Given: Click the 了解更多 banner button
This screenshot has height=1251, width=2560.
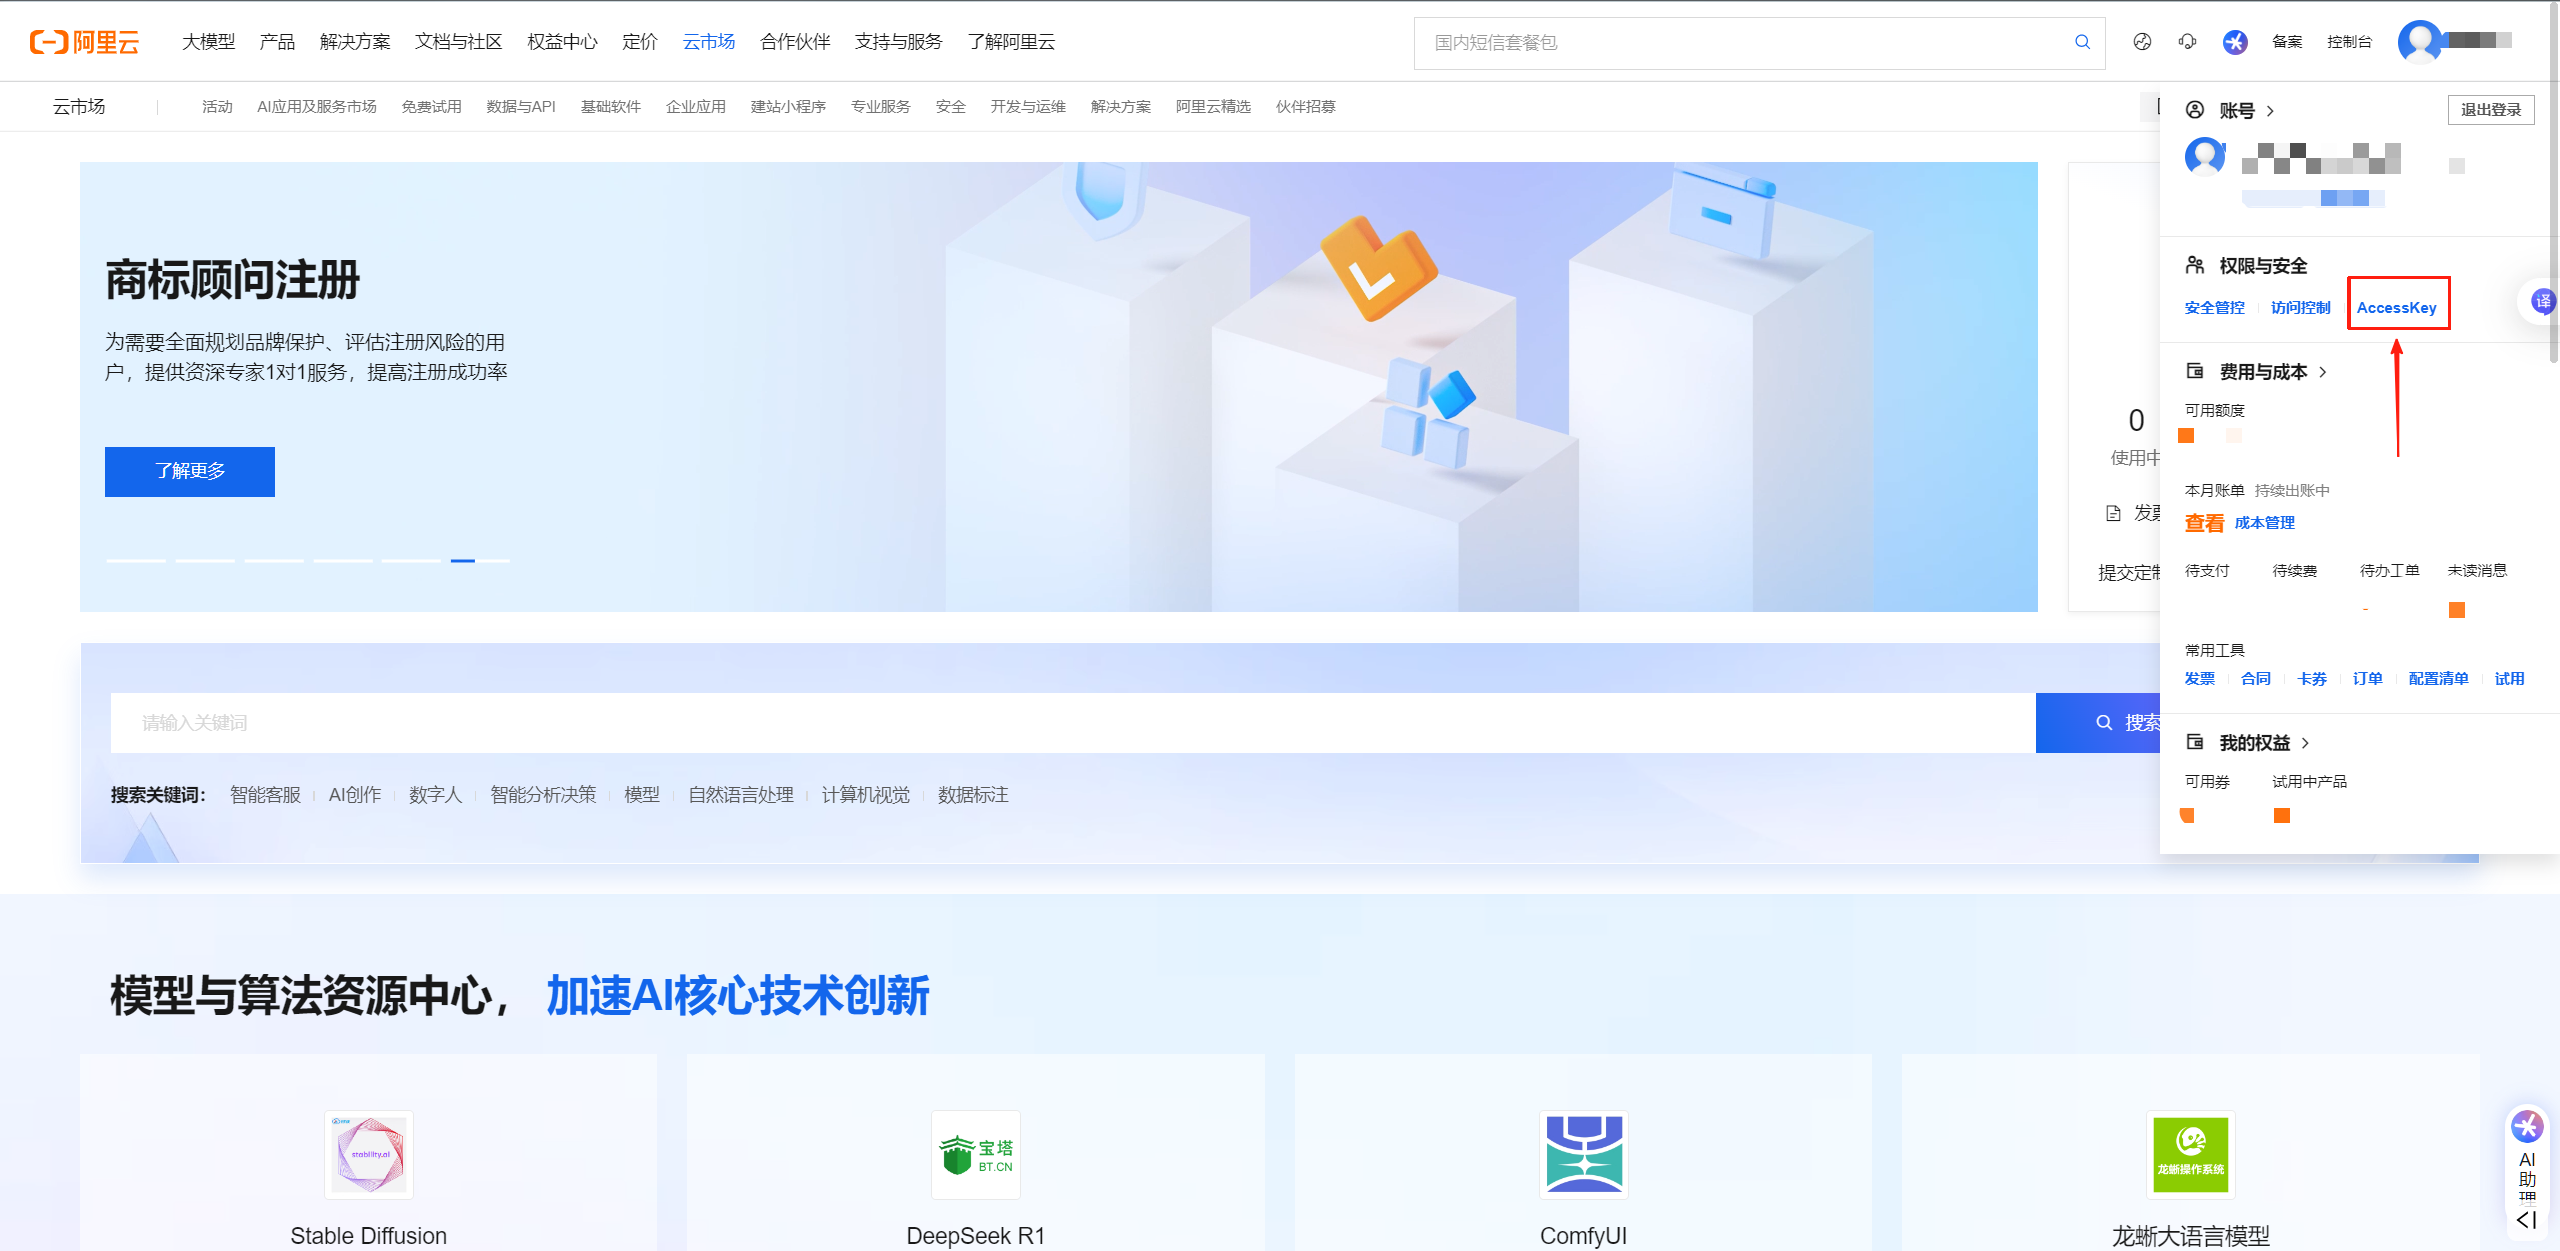Looking at the screenshot, I should click(190, 471).
